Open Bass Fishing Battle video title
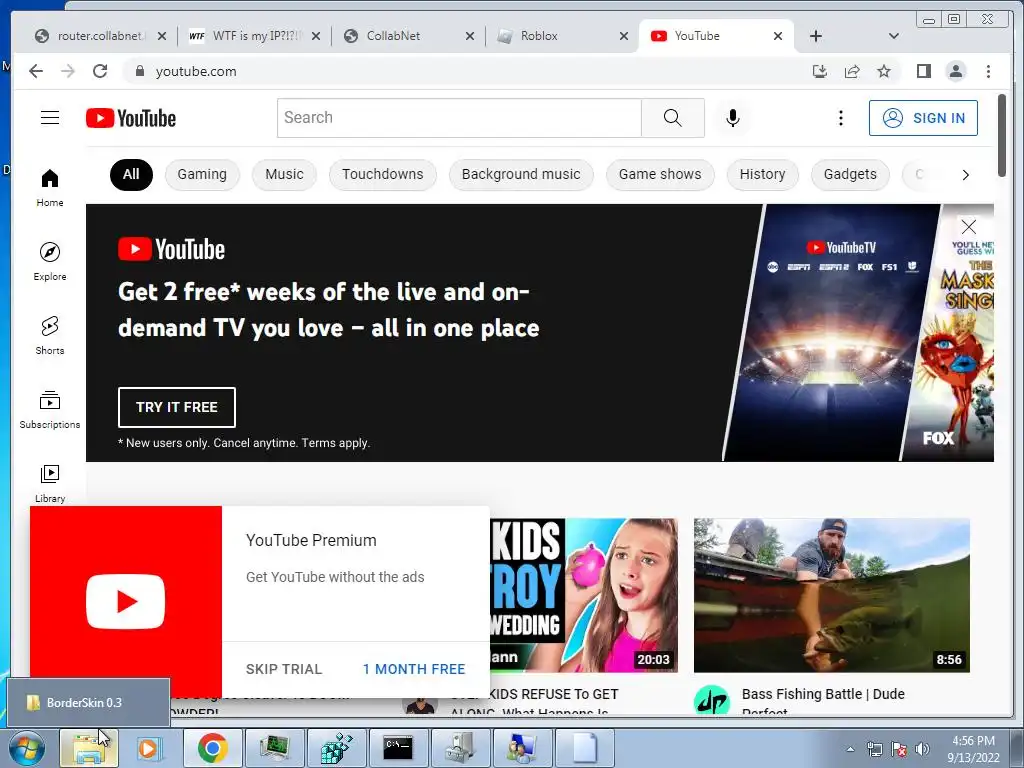This screenshot has width=1024, height=768. [x=823, y=701]
